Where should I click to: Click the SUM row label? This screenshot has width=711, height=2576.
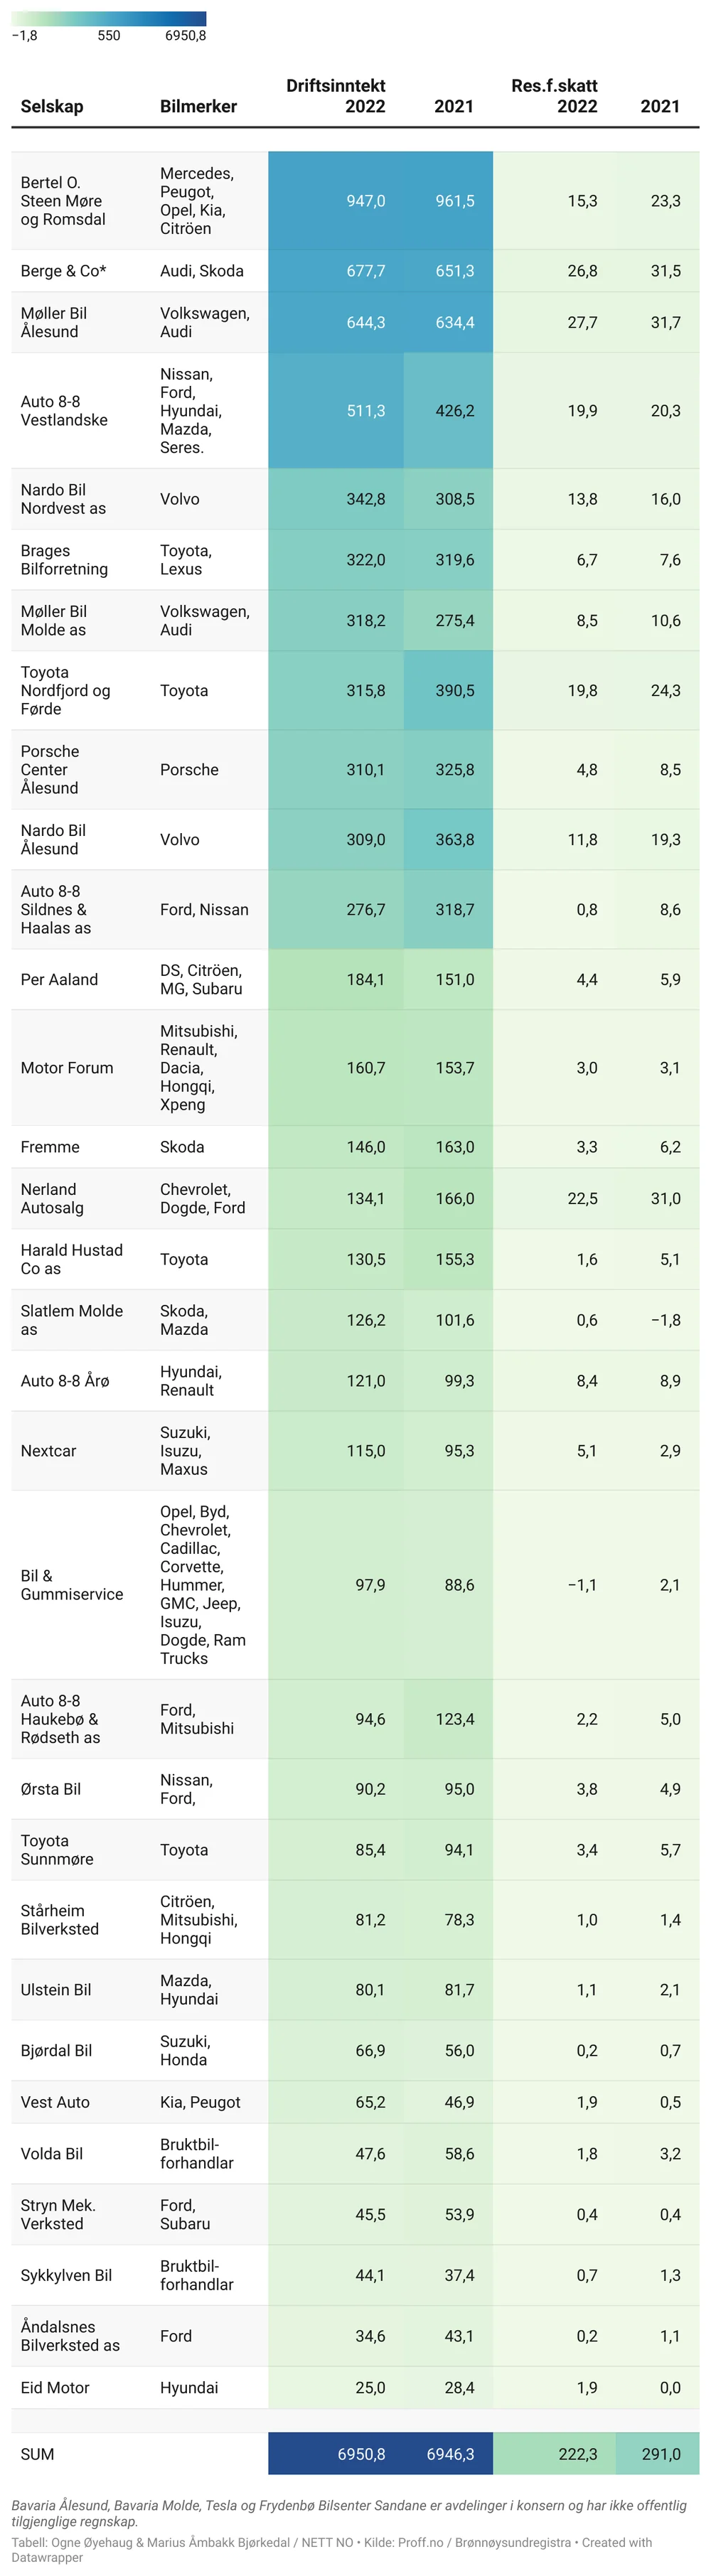(38, 2454)
